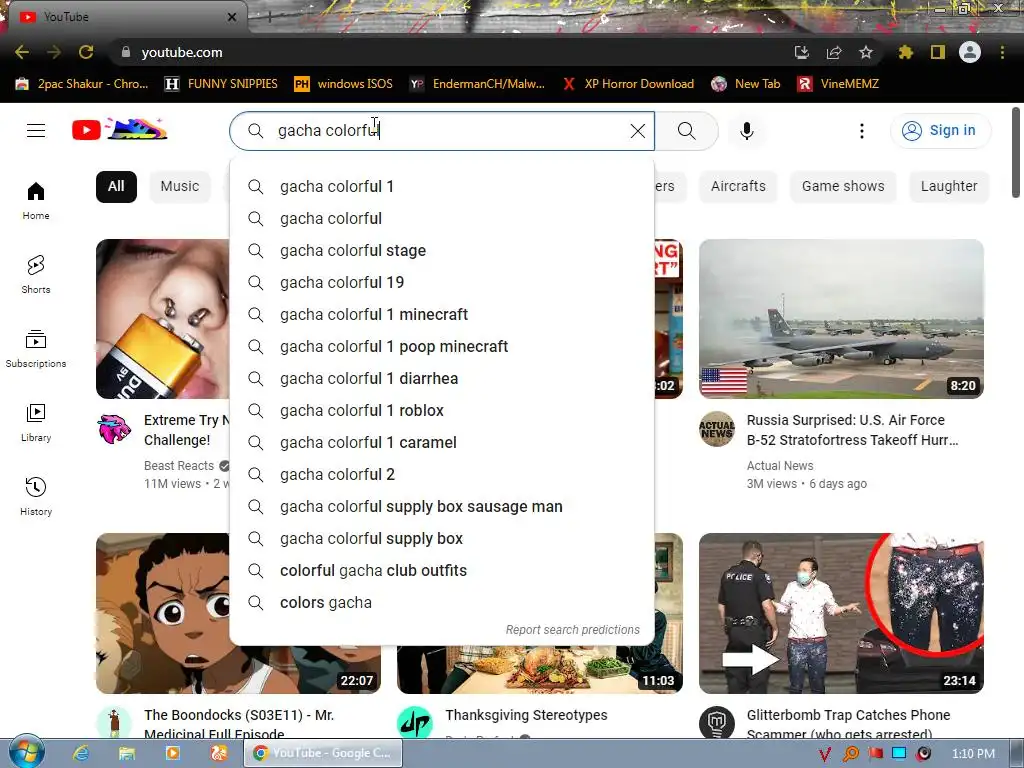Choose suggestion 'gacha colorful stage'
1024x768 pixels.
click(441, 251)
